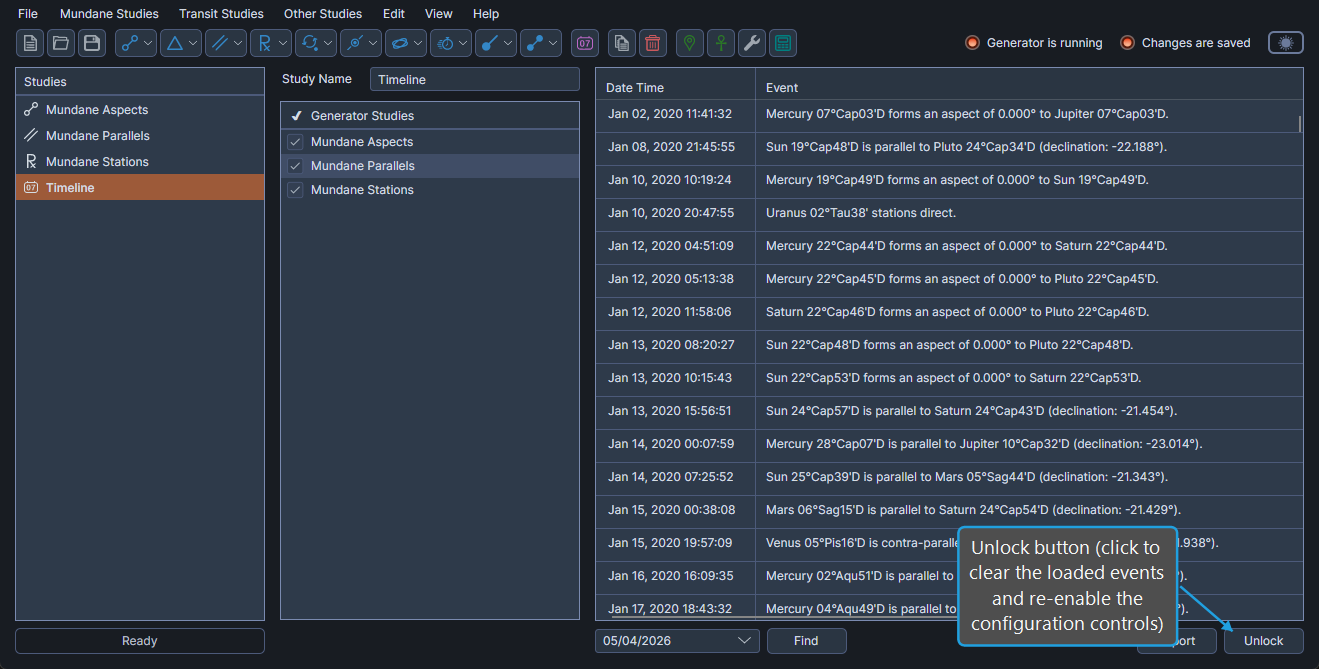Open the Transit Studies menu

tap(221, 14)
